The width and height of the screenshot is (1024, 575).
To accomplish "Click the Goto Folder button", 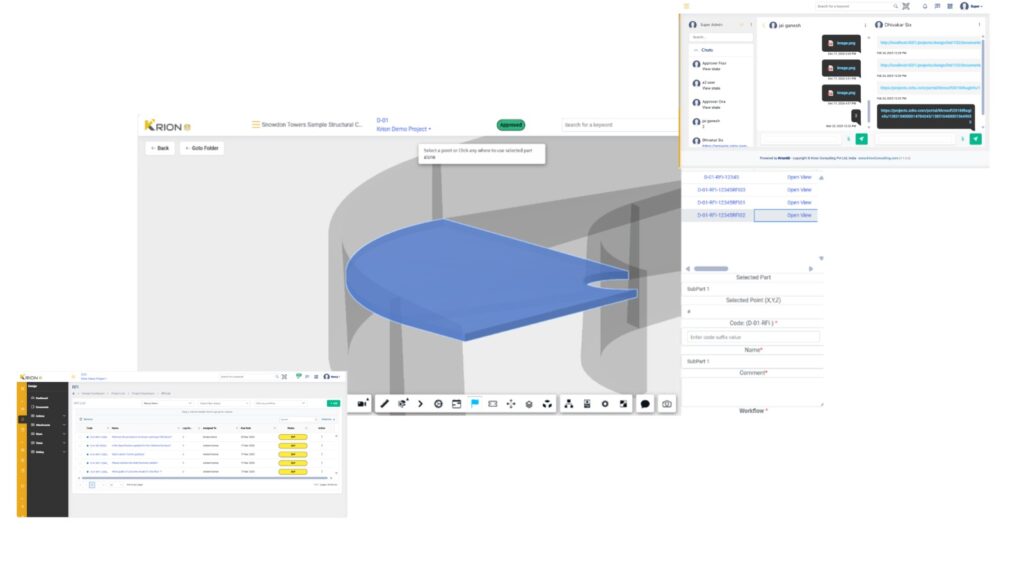I will click(x=202, y=148).
